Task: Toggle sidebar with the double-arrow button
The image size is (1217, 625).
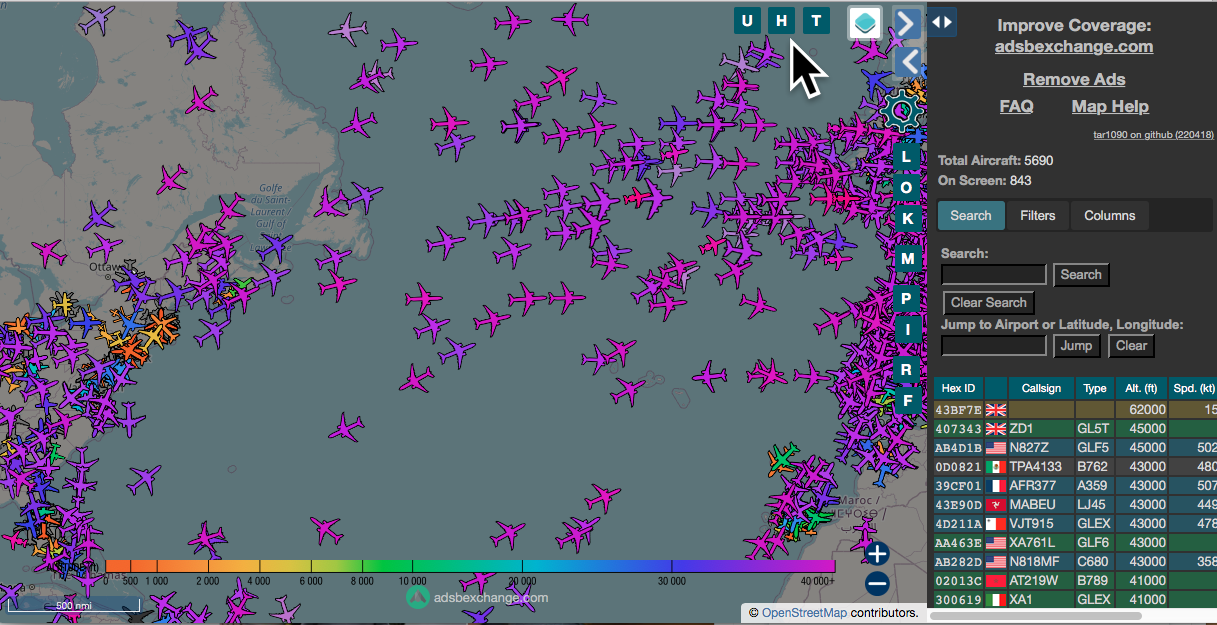Action: 942,22
